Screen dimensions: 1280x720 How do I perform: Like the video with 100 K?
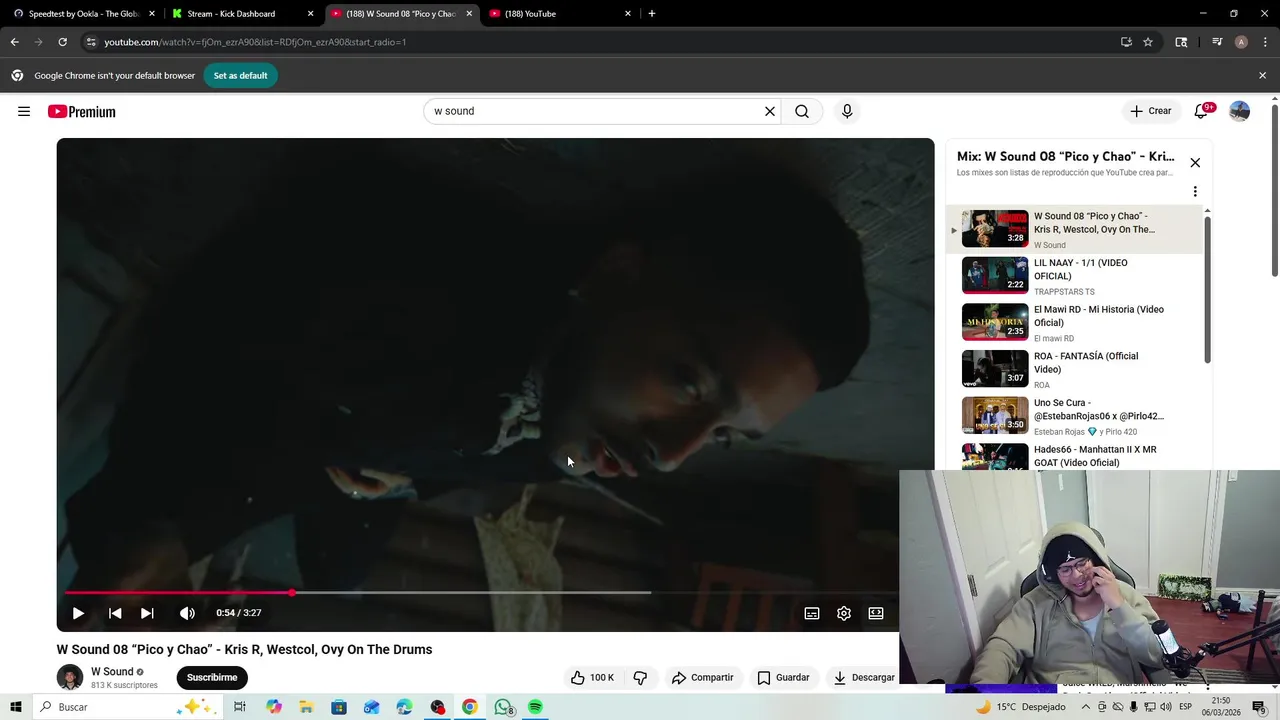point(591,677)
